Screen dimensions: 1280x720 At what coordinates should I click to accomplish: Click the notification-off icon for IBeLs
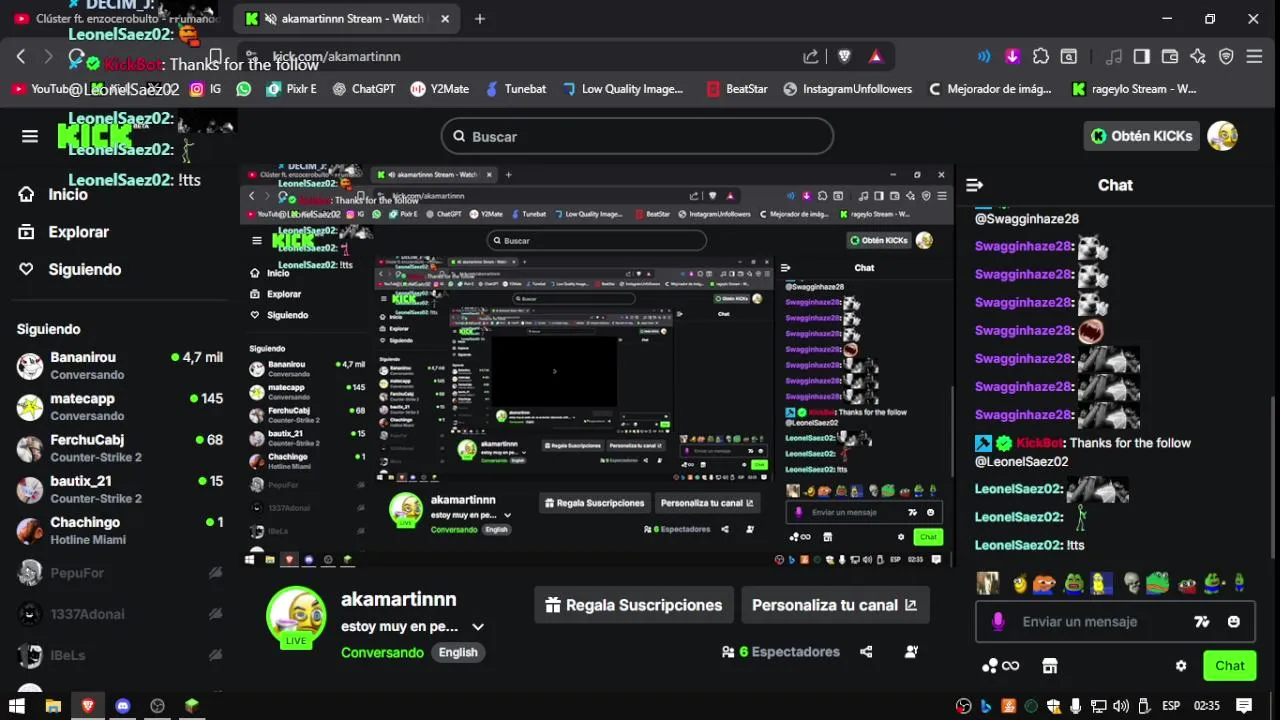[215, 655]
